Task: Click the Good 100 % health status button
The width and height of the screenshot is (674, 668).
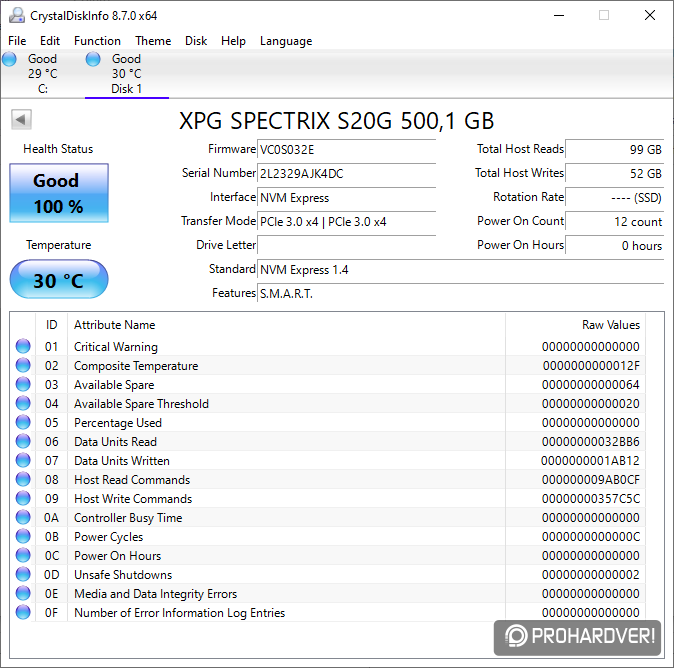Action: point(59,193)
